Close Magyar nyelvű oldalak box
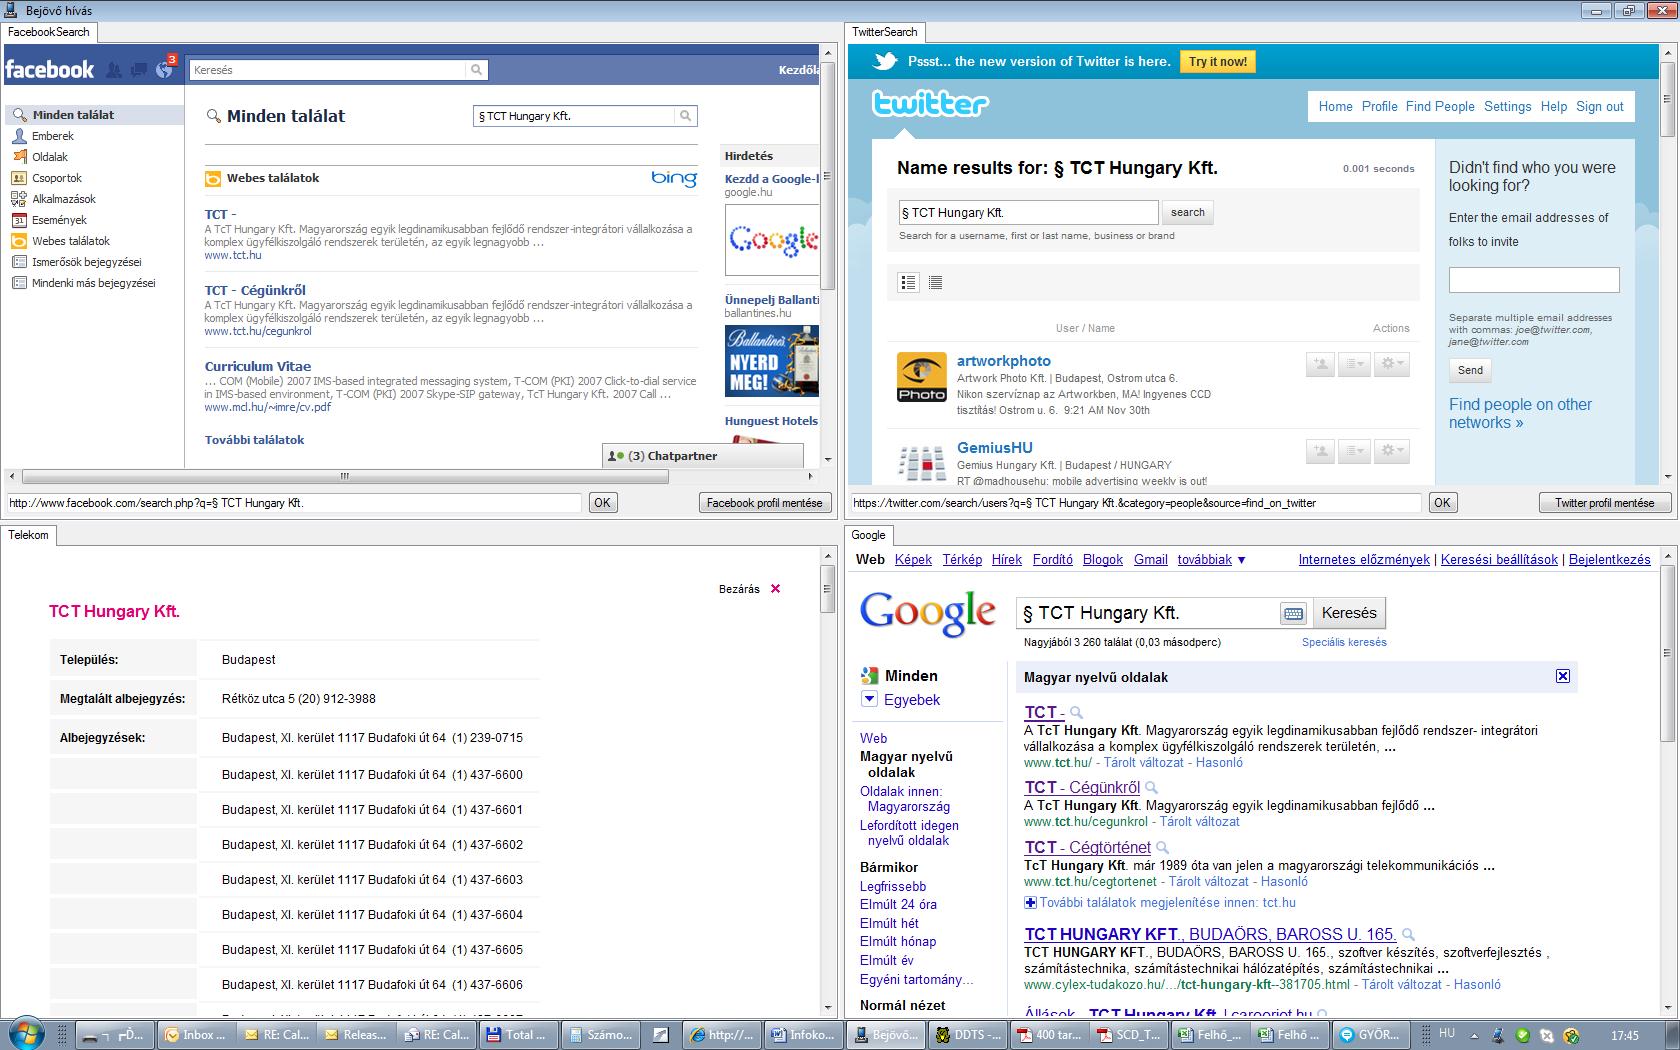The width and height of the screenshot is (1680, 1050). (x=1563, y=677)
